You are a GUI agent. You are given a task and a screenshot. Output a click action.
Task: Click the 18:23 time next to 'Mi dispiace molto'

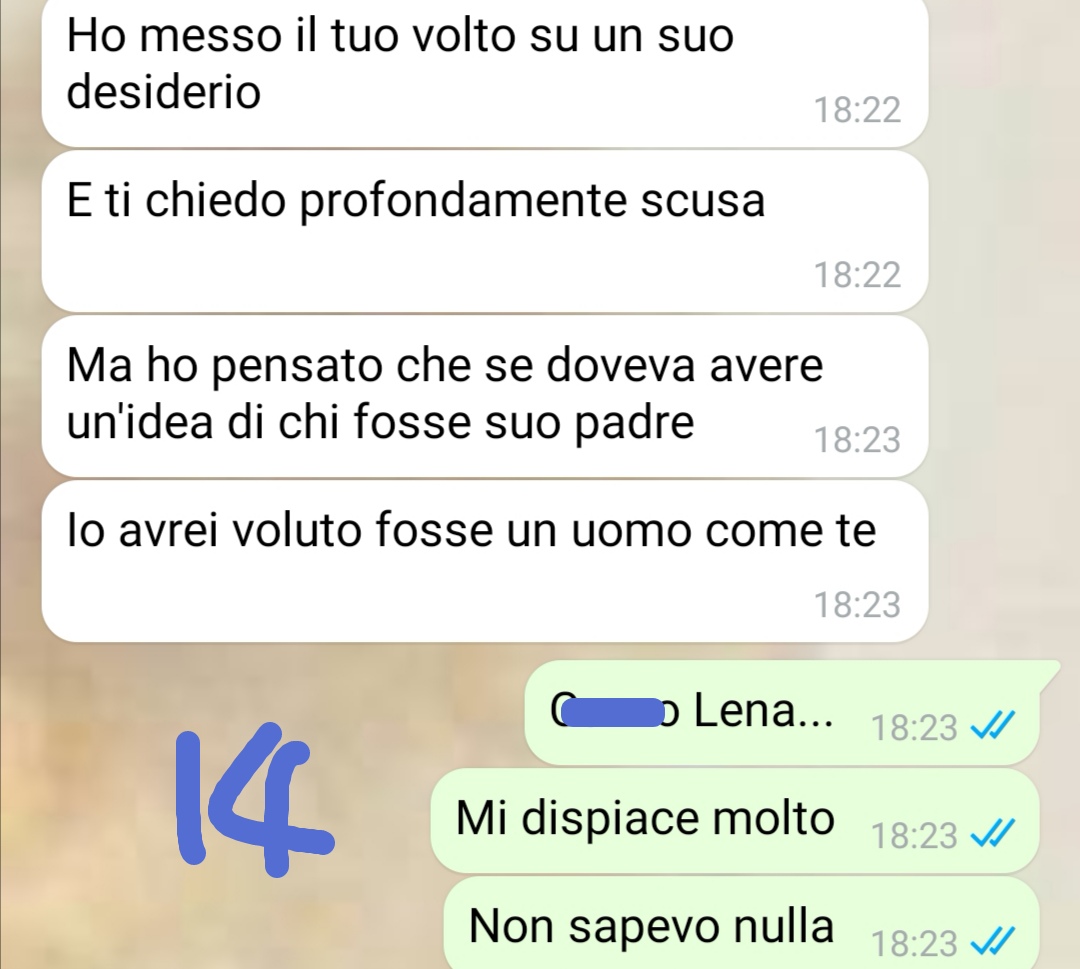(x=914, y=835)
